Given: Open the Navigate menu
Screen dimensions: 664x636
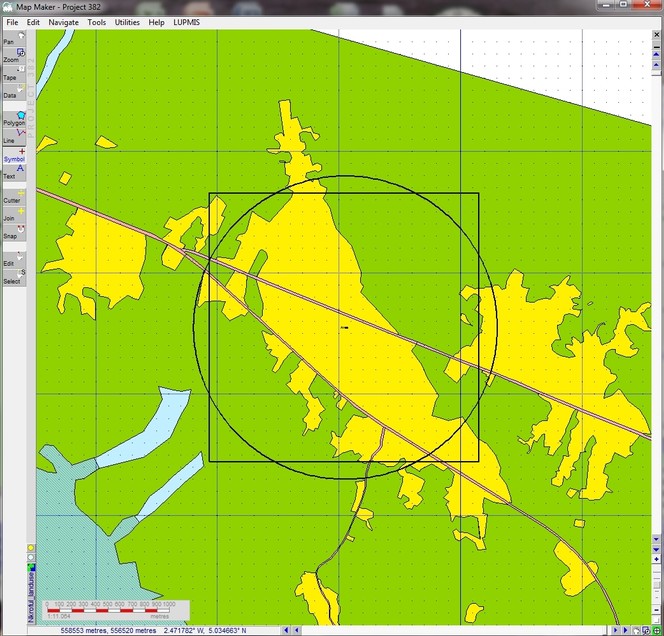Looking at the screenshot, I should (x=63, y=21).
